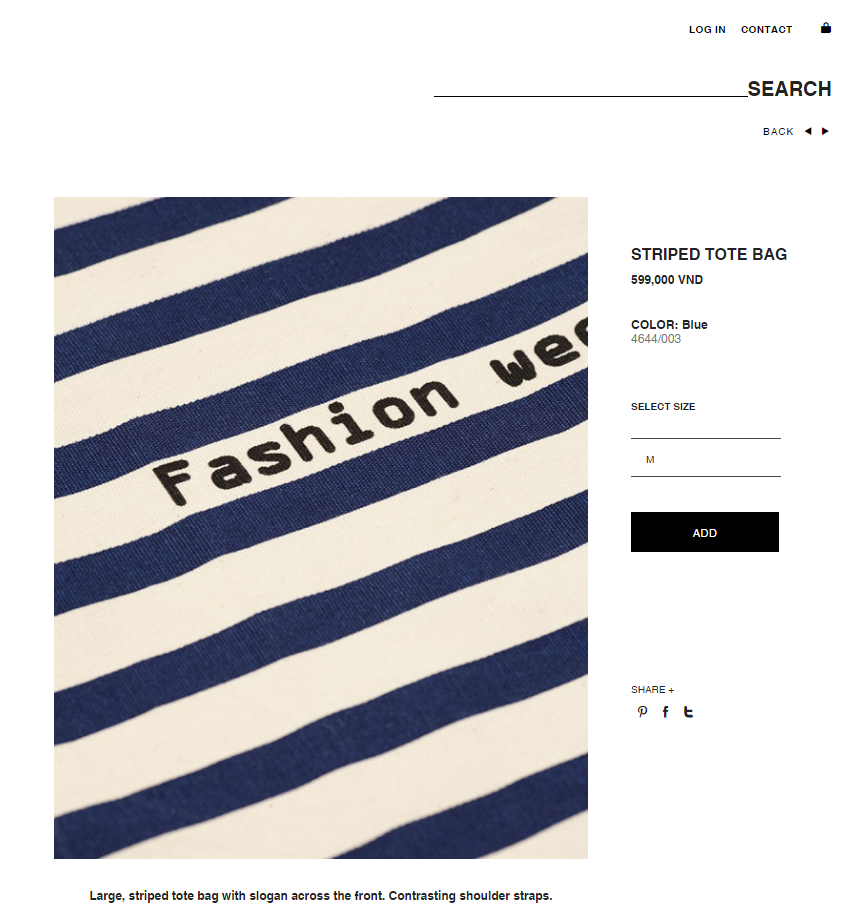This screenshot has height=919, width=853.
Task: Go to previous product with left arrow
Action: pyautogui.click(x=808, y=131)
